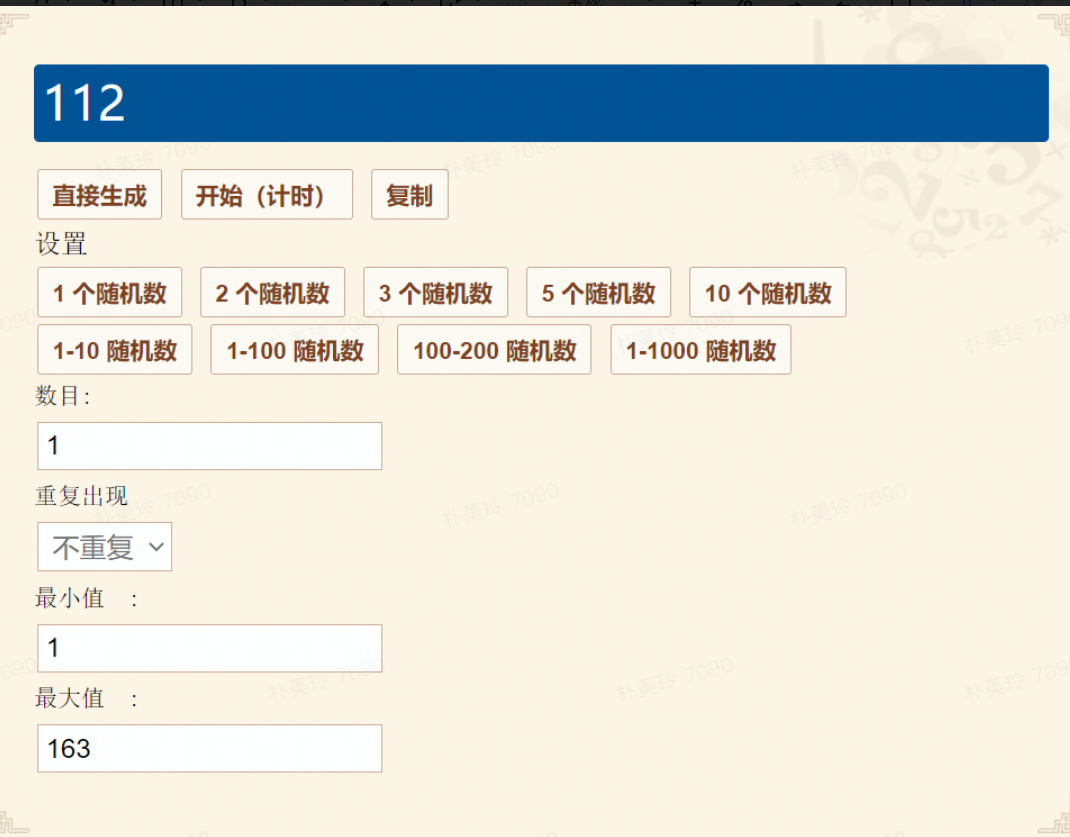
Task: Choose 5 个随机数 preset
Action: (x=598, y=293)
